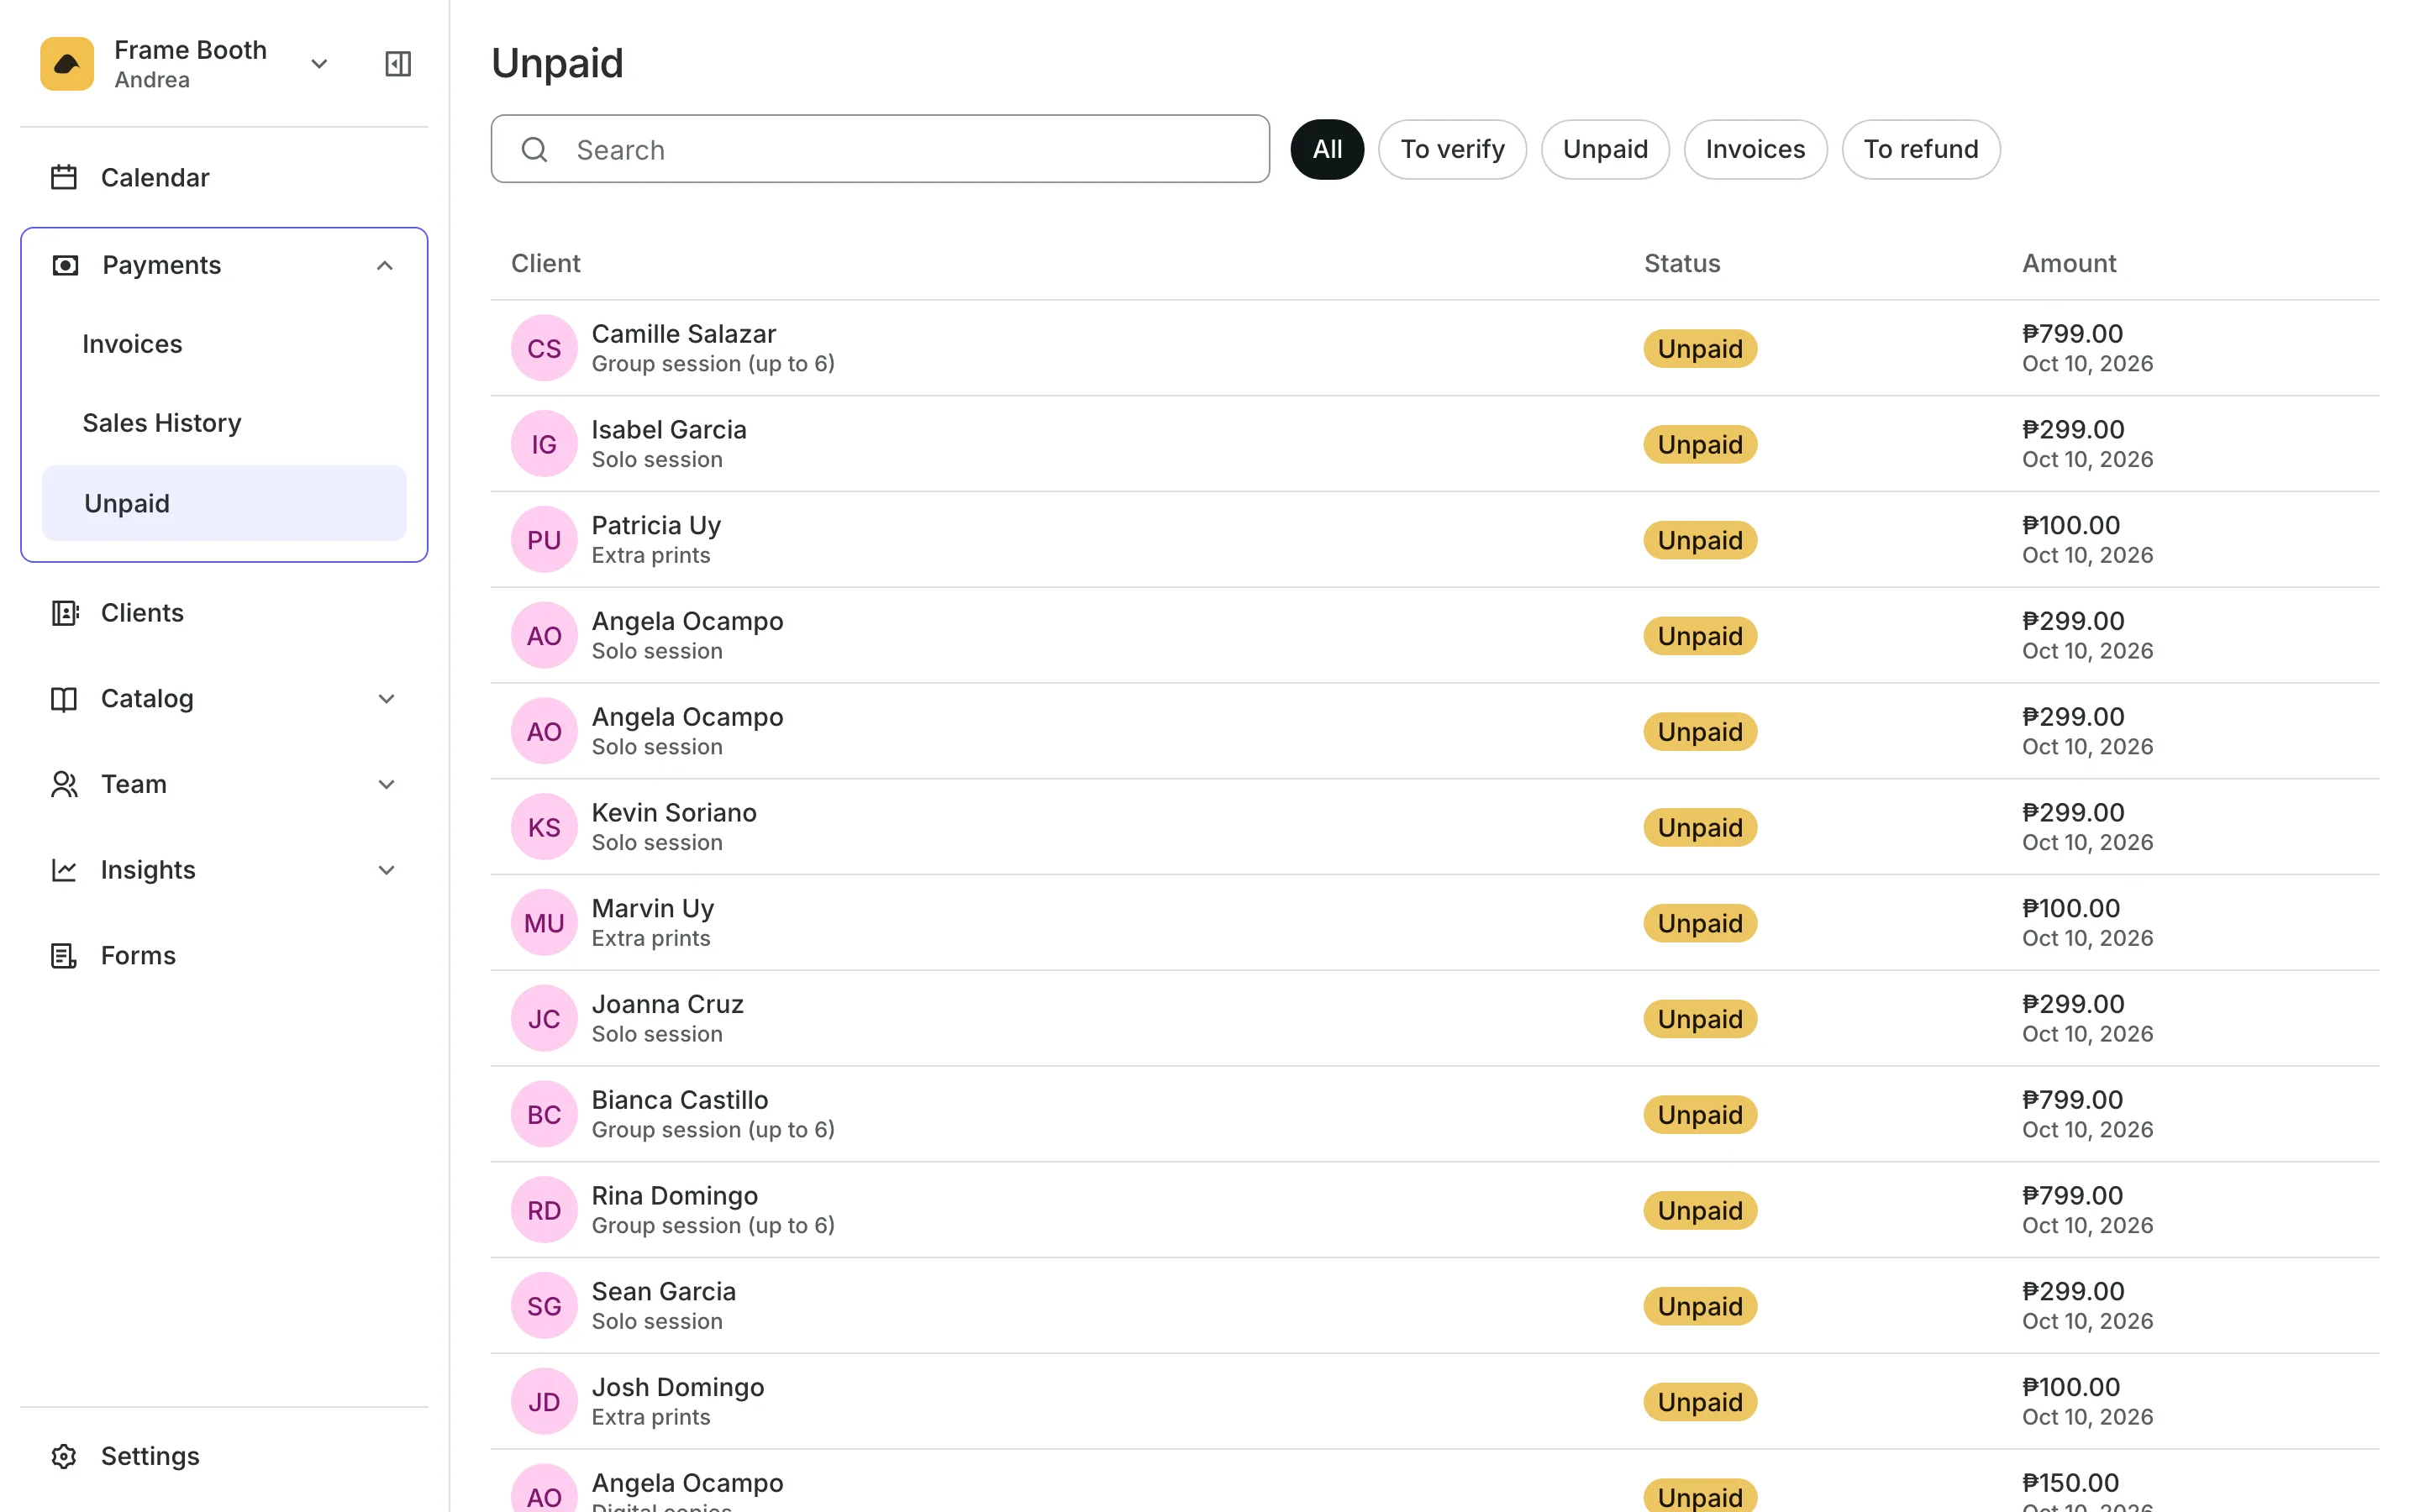
Task: Click Camille Salazar's ₱799.00 amount
Action: (2072, 334)
